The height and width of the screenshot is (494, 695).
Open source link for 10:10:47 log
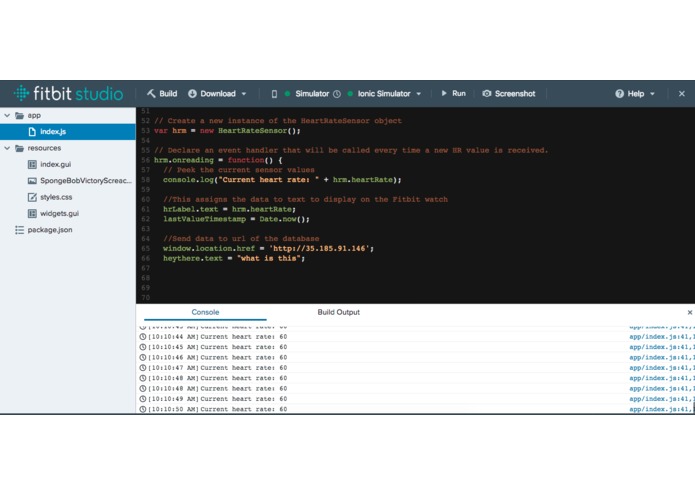pos(661,368)
